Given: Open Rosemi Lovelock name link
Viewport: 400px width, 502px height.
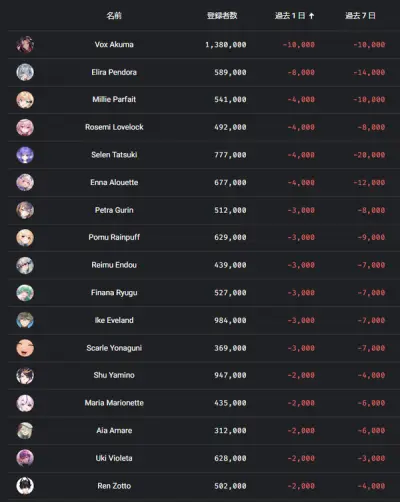Looking at the screenshot, I should (114, 127).
